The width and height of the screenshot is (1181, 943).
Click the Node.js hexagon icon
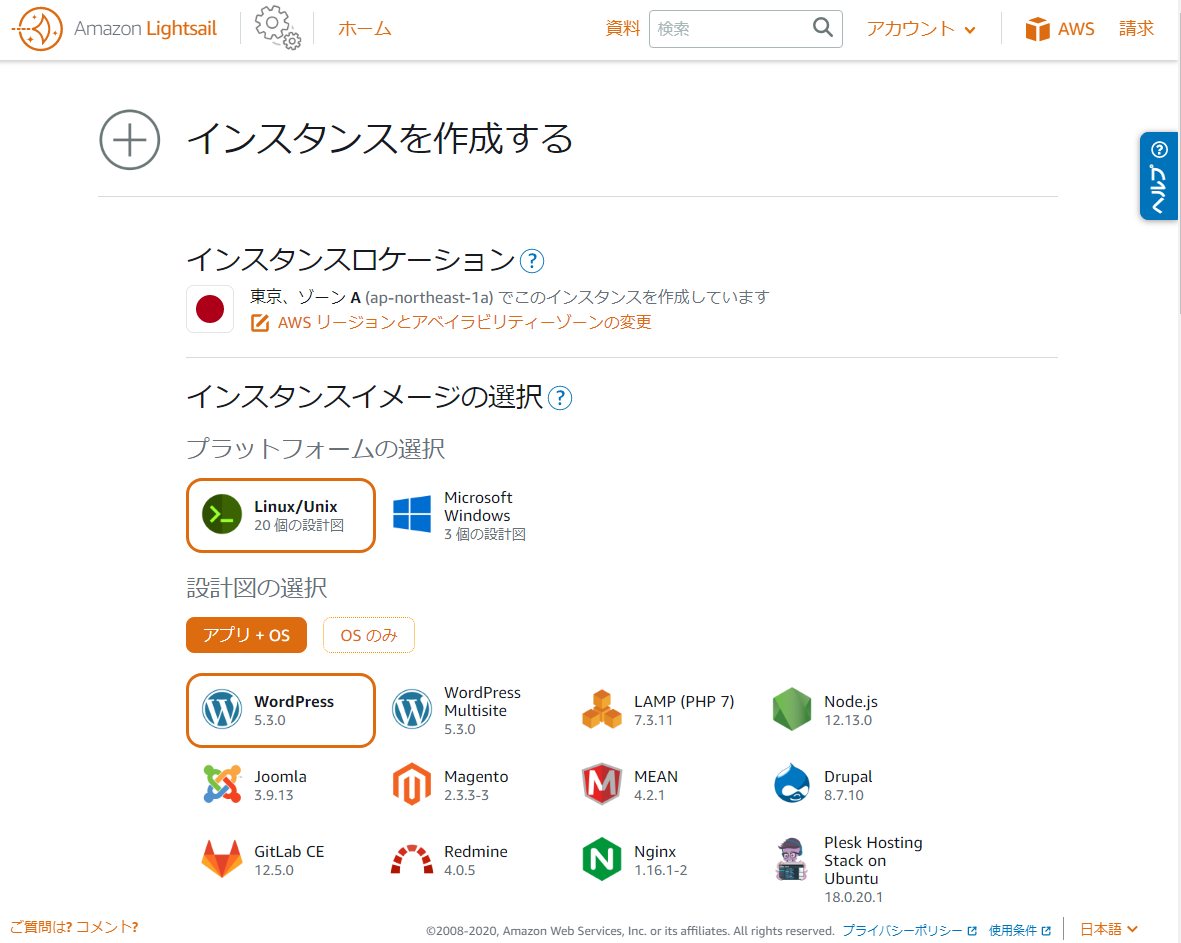[x=792, y=710]
